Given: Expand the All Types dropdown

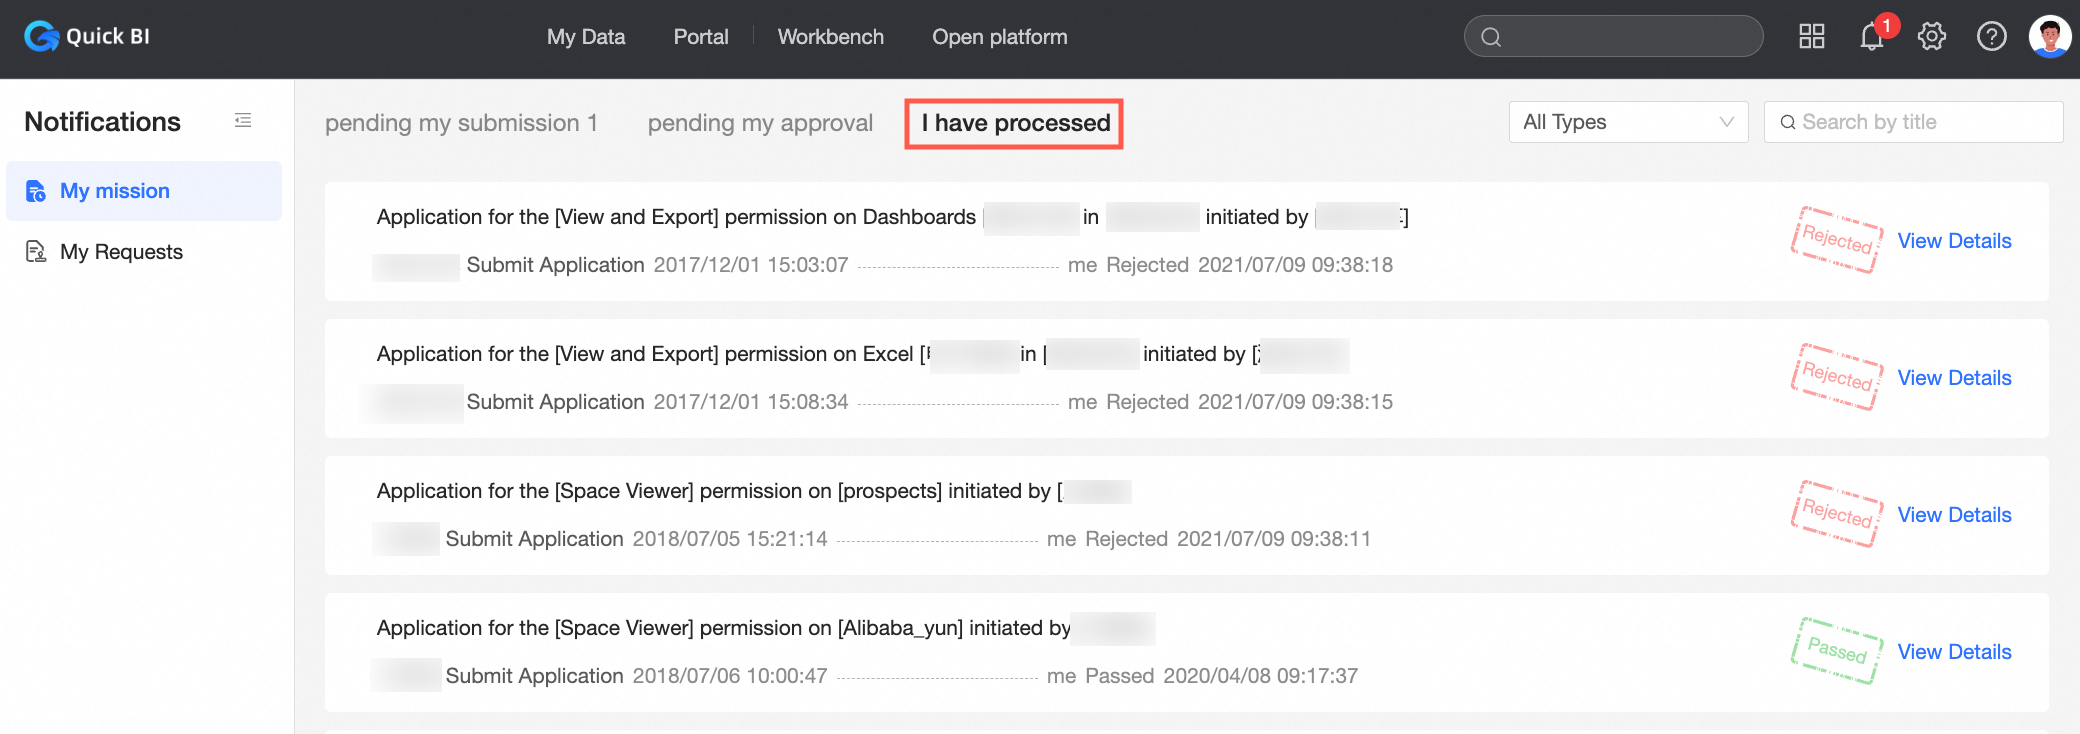Looking at the screenshot, I should (x=1627, y=122).
